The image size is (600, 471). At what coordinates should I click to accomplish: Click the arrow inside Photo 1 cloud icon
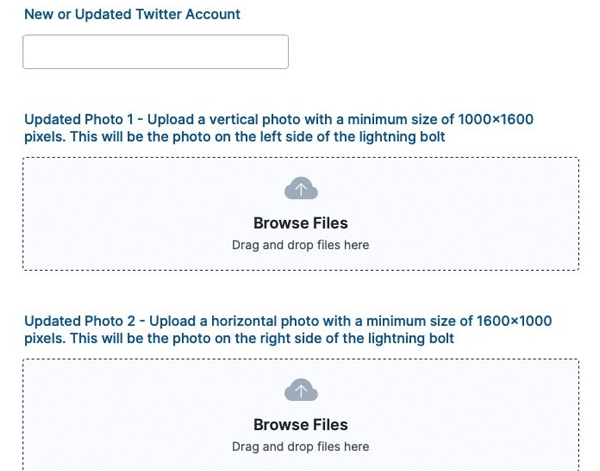point(301,189)
